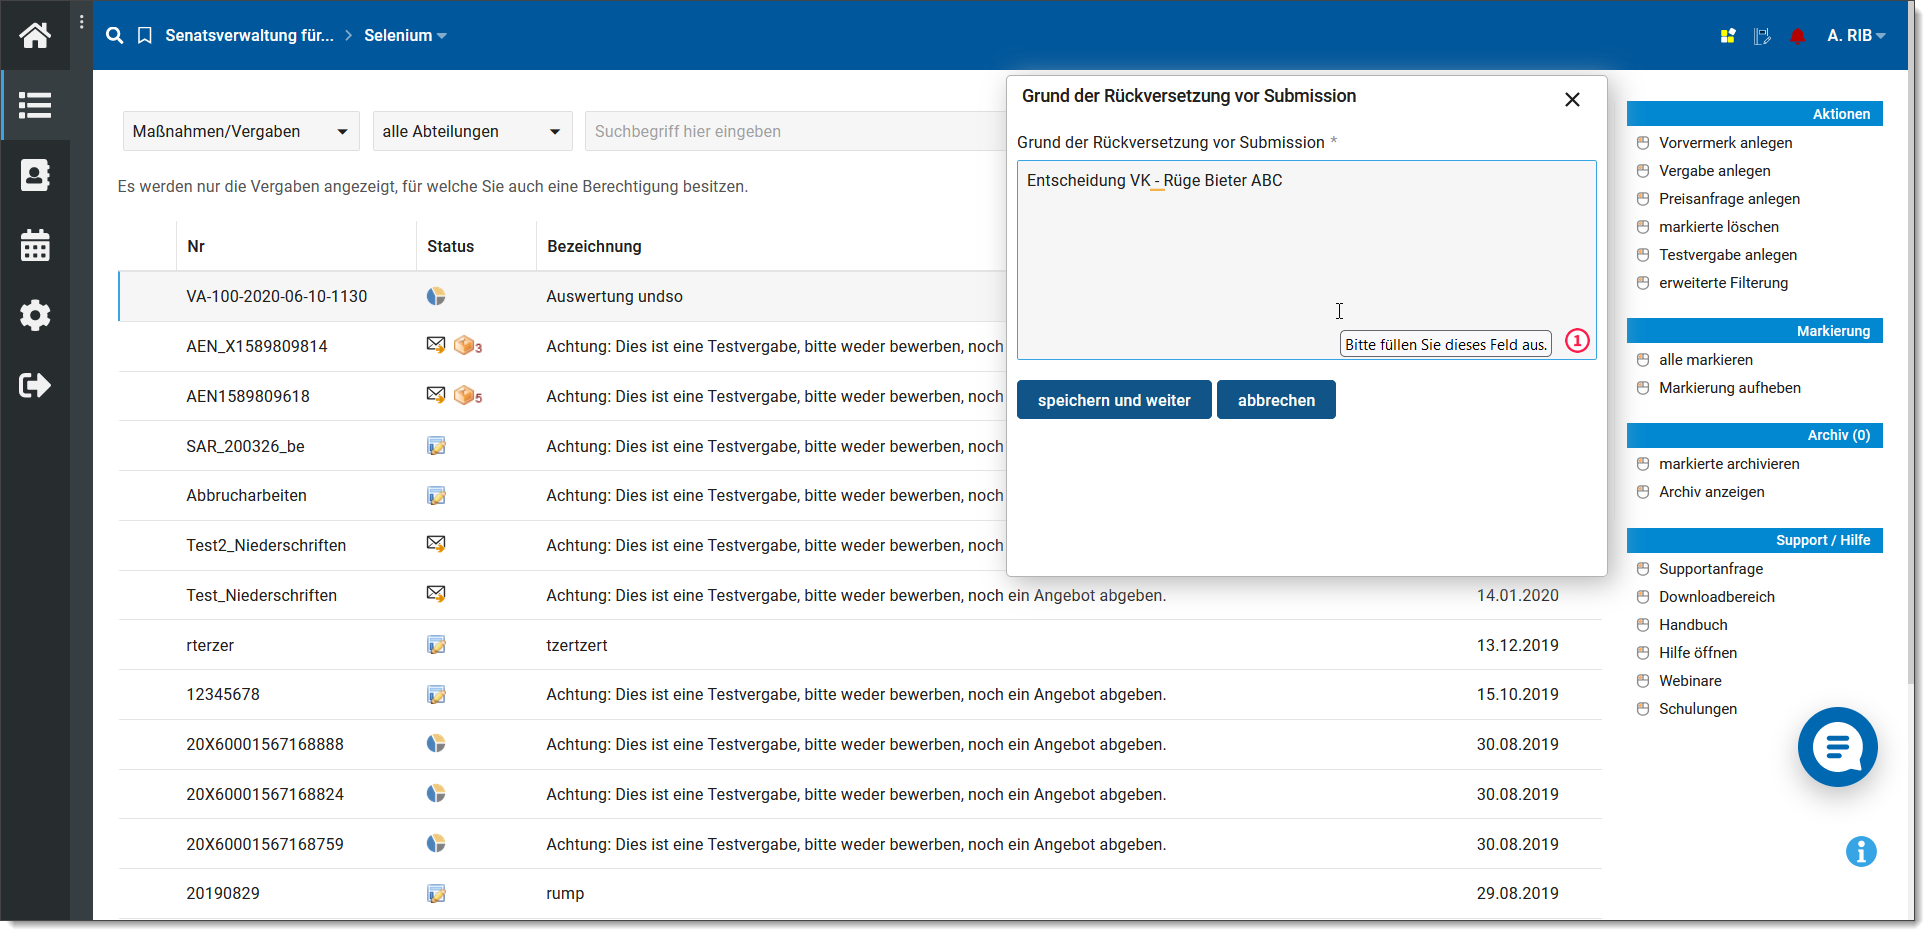The height and width of the screenshot is (936, 1930).
Task: Click Preisanfrage anlegen action
Action: (1729, 199)
